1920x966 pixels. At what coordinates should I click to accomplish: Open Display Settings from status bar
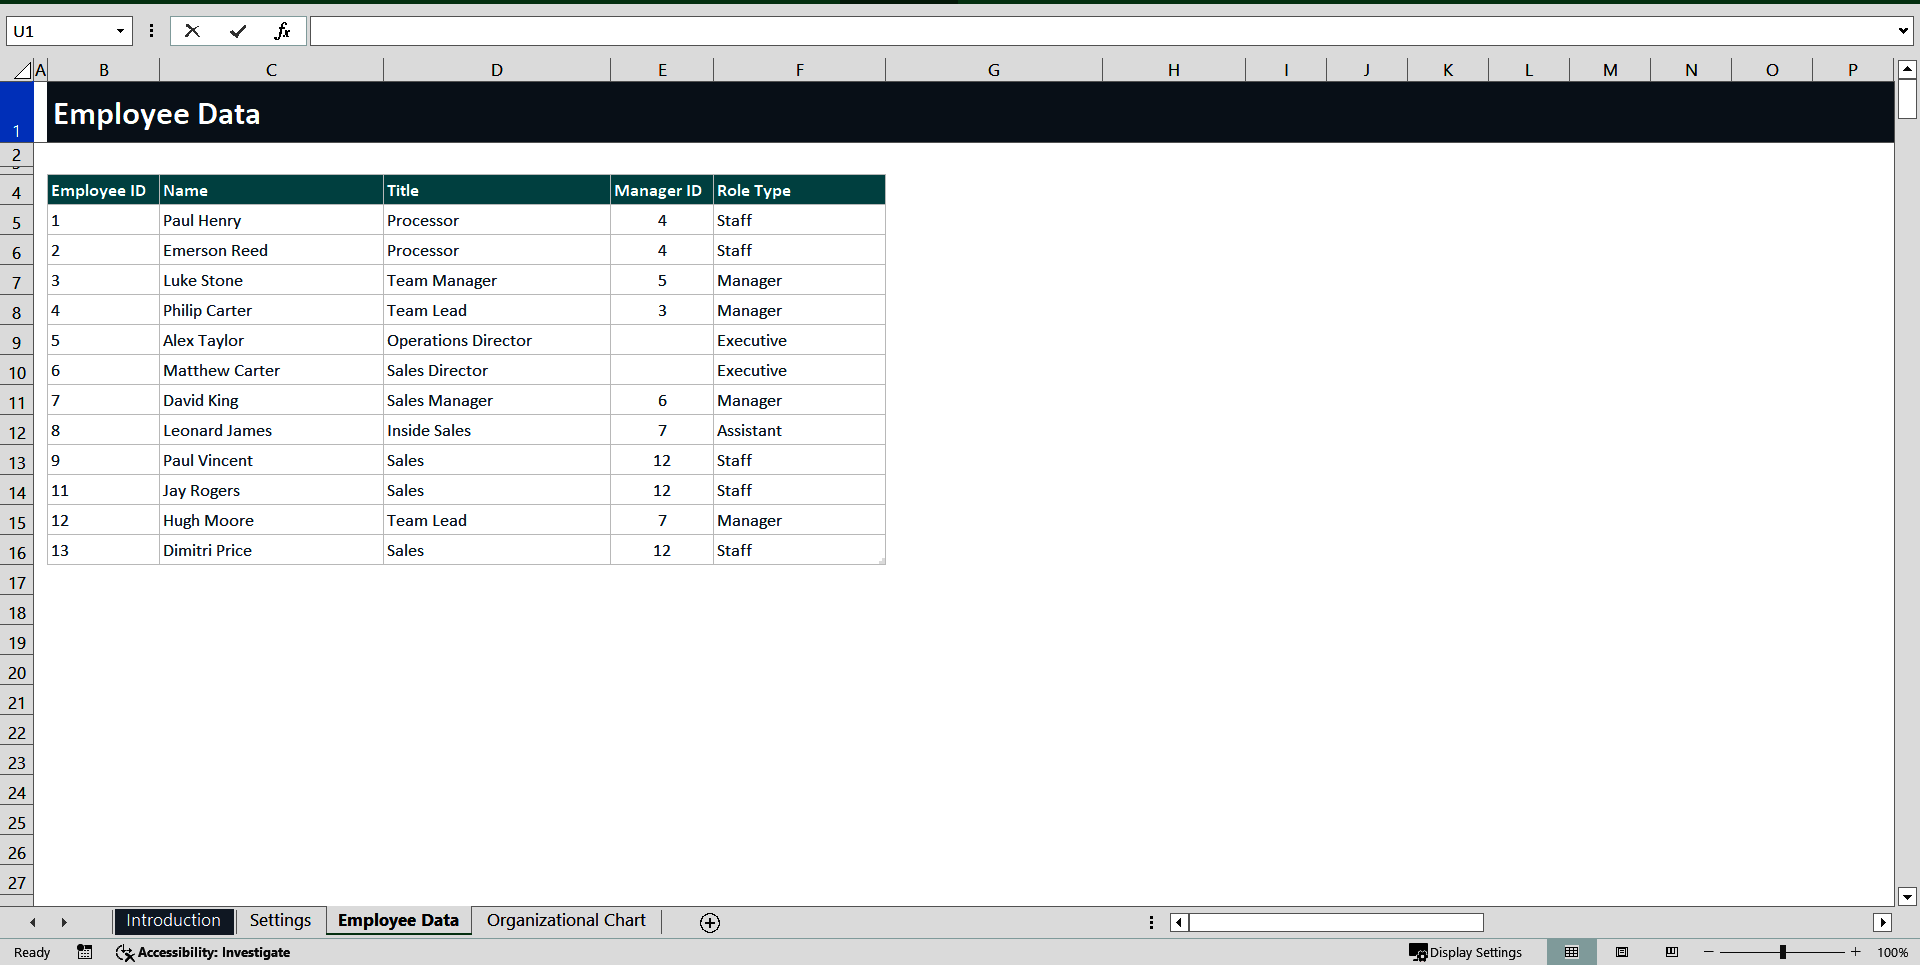[x=1466, y=952]
